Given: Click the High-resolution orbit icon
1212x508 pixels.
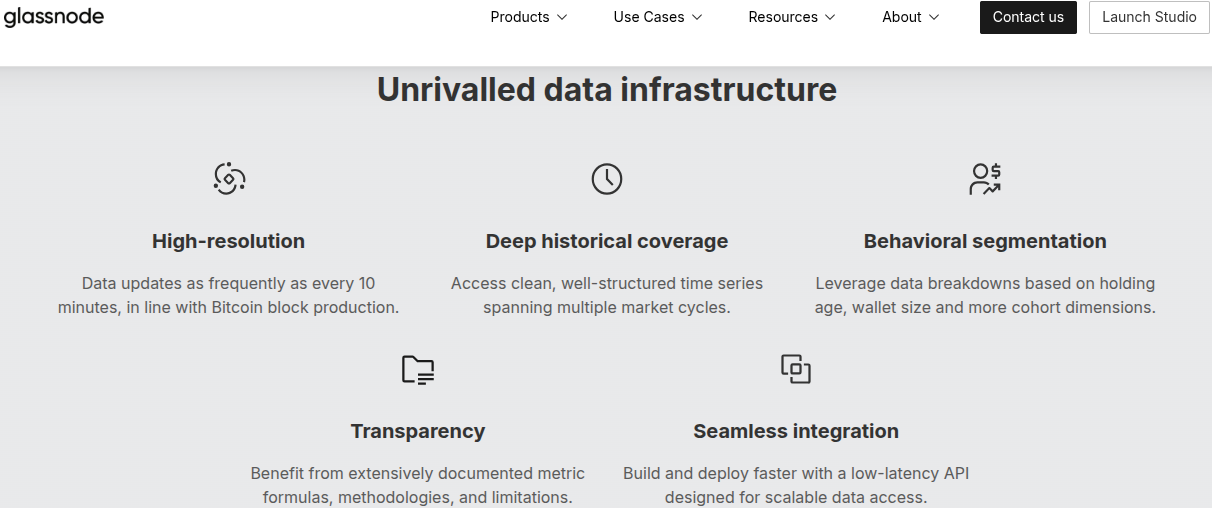Looking at the screenshot, I should (x=229, y=179).
